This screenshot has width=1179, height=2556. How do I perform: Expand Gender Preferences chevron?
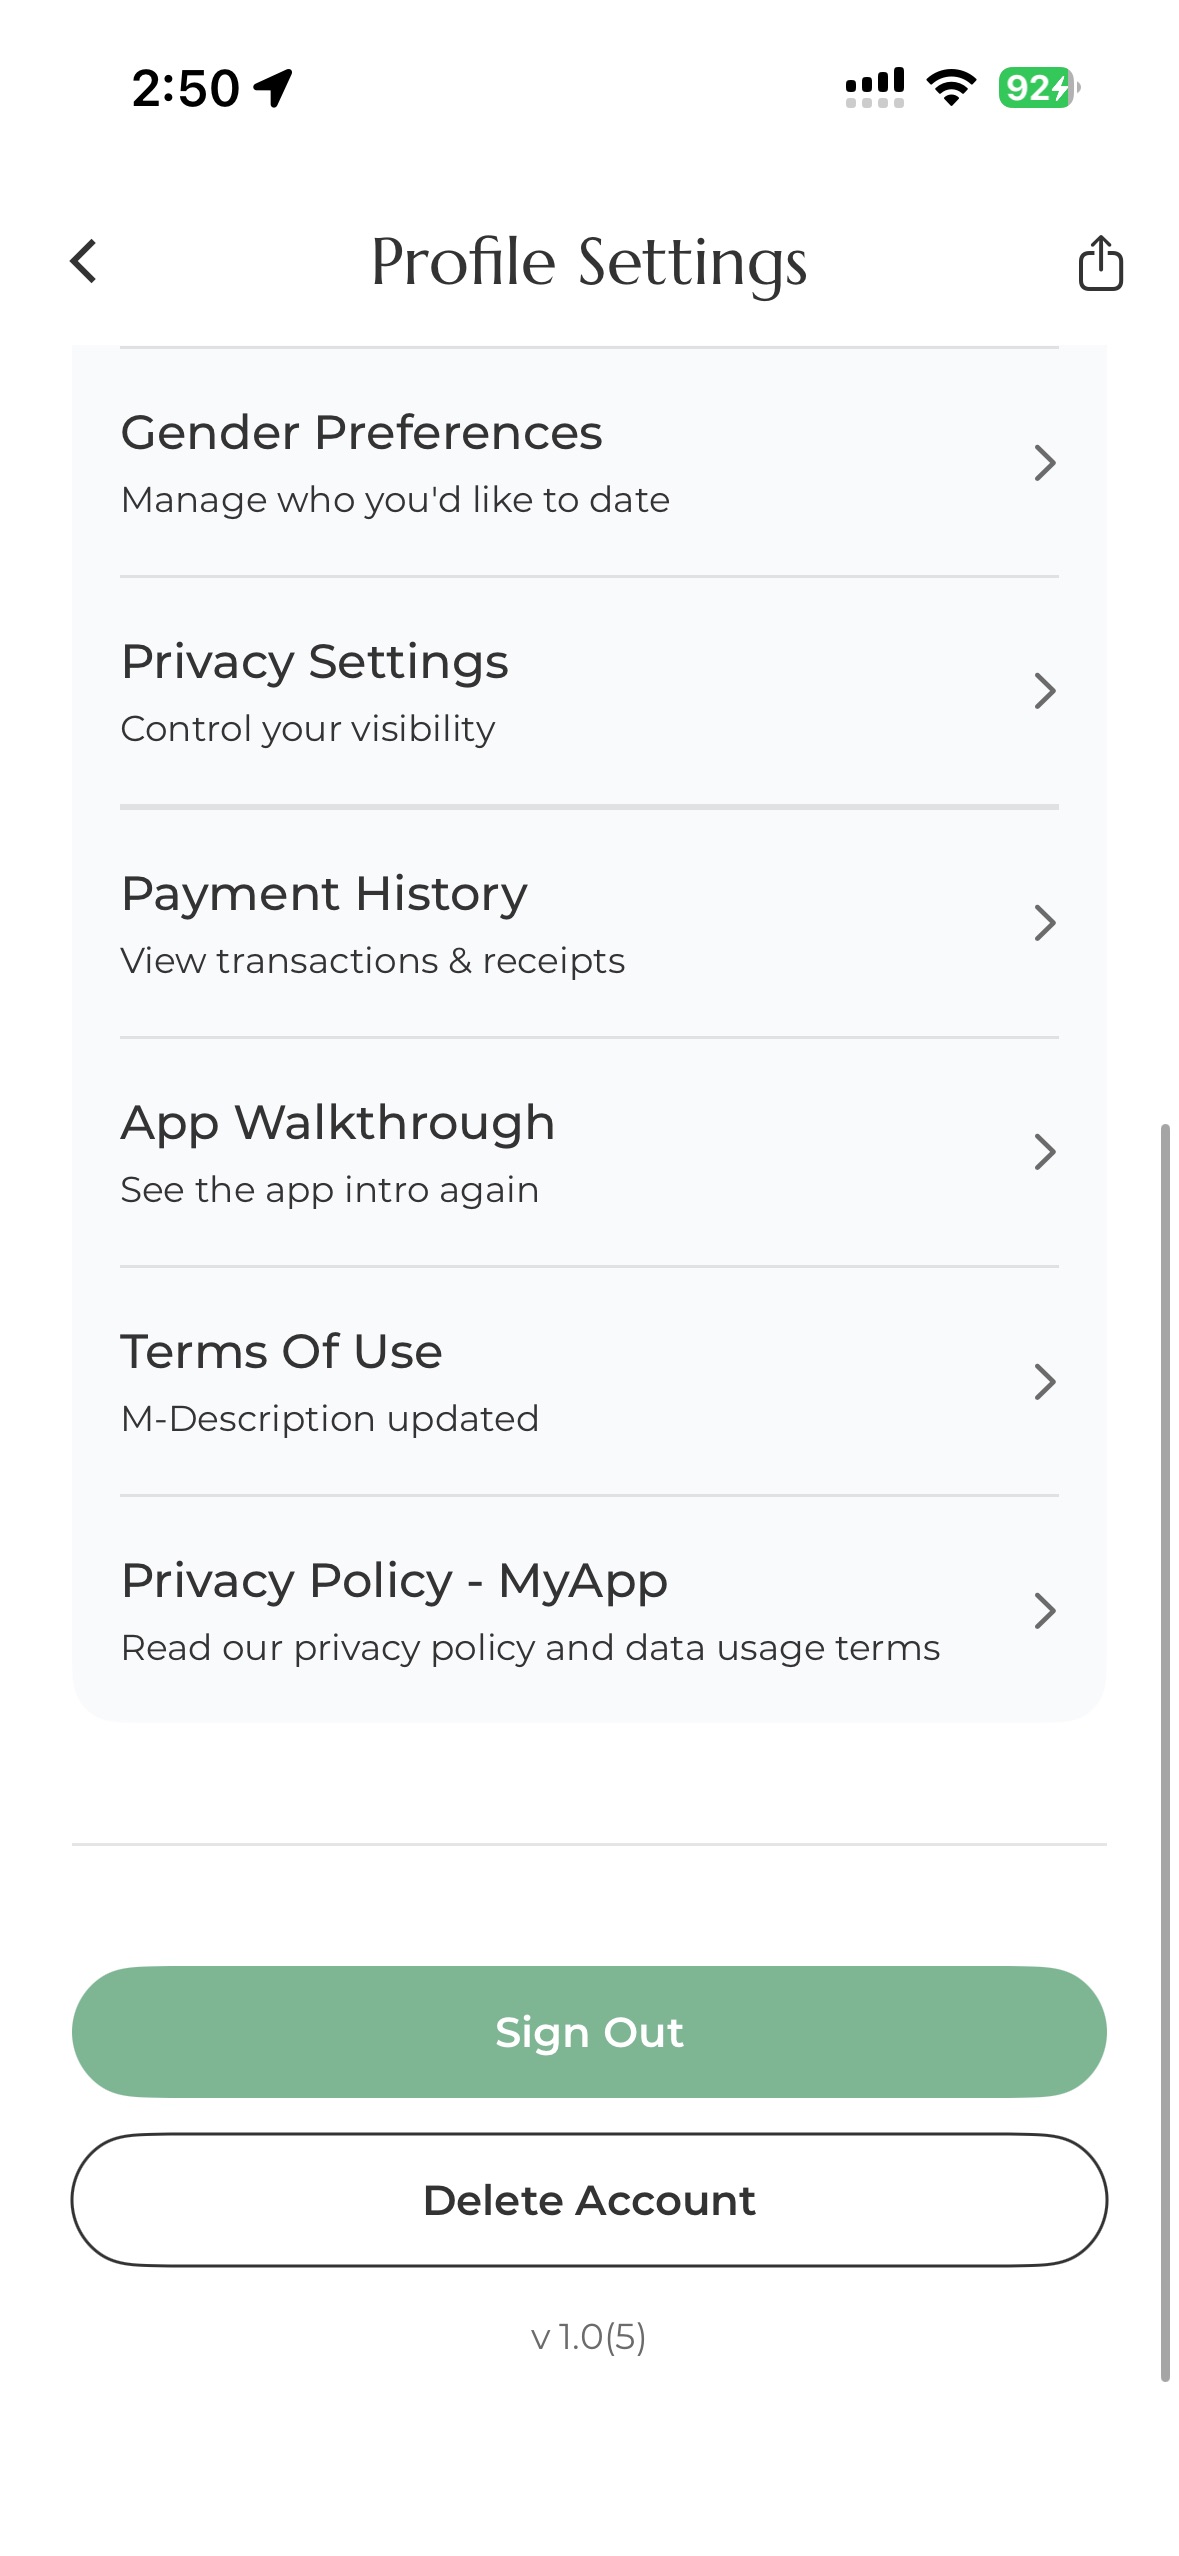click(x=1044, y=463)
